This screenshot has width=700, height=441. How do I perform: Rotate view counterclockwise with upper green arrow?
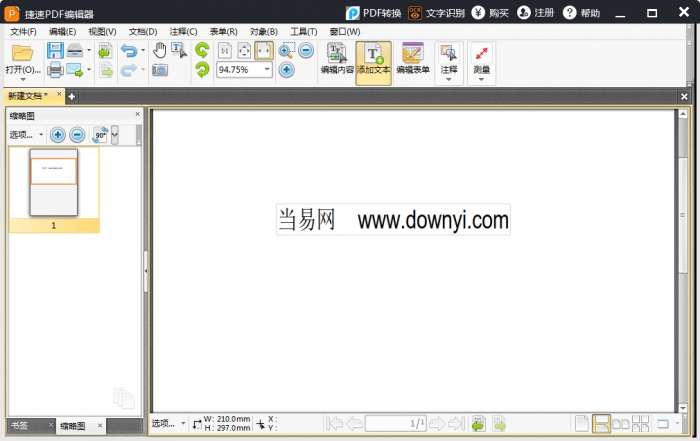[202, 50]
